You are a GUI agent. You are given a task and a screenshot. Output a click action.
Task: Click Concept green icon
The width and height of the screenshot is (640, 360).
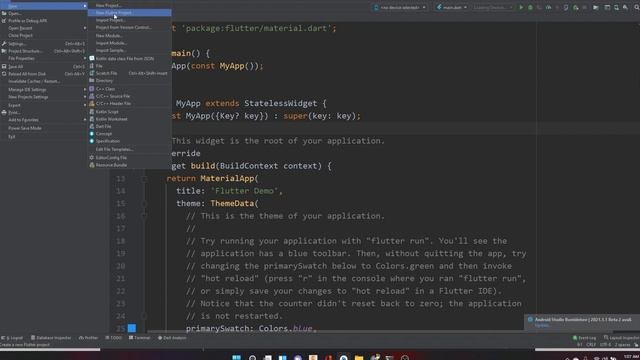click(92, 133)
